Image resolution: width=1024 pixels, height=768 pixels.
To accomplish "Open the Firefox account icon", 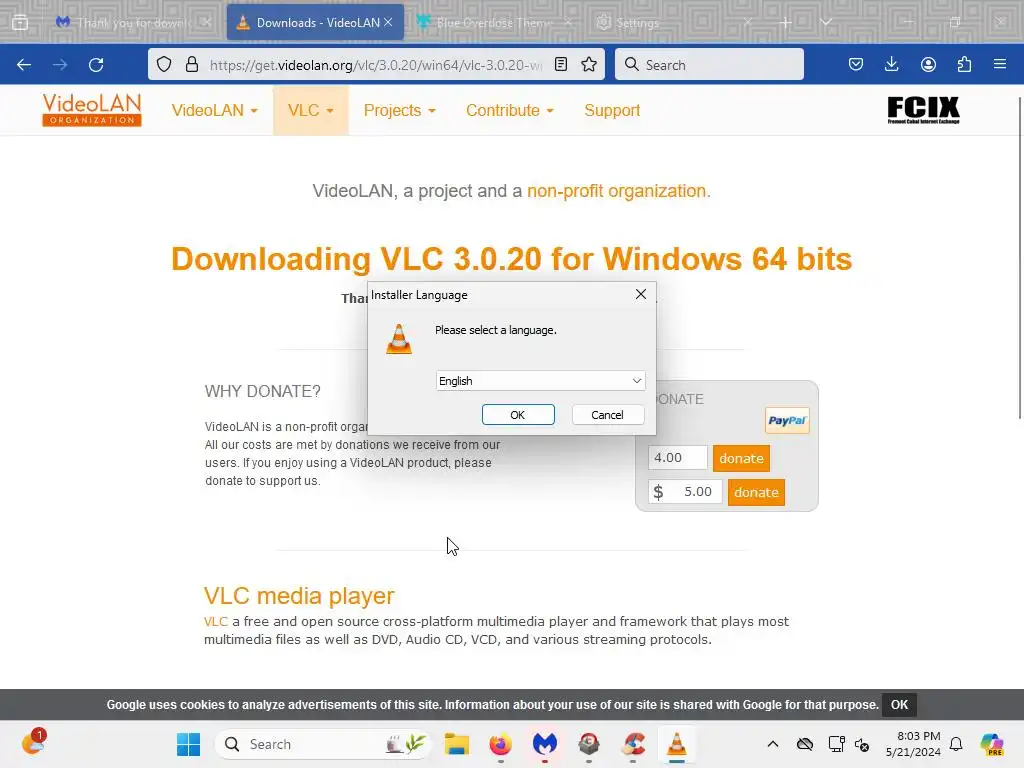I will pos(928,65).
